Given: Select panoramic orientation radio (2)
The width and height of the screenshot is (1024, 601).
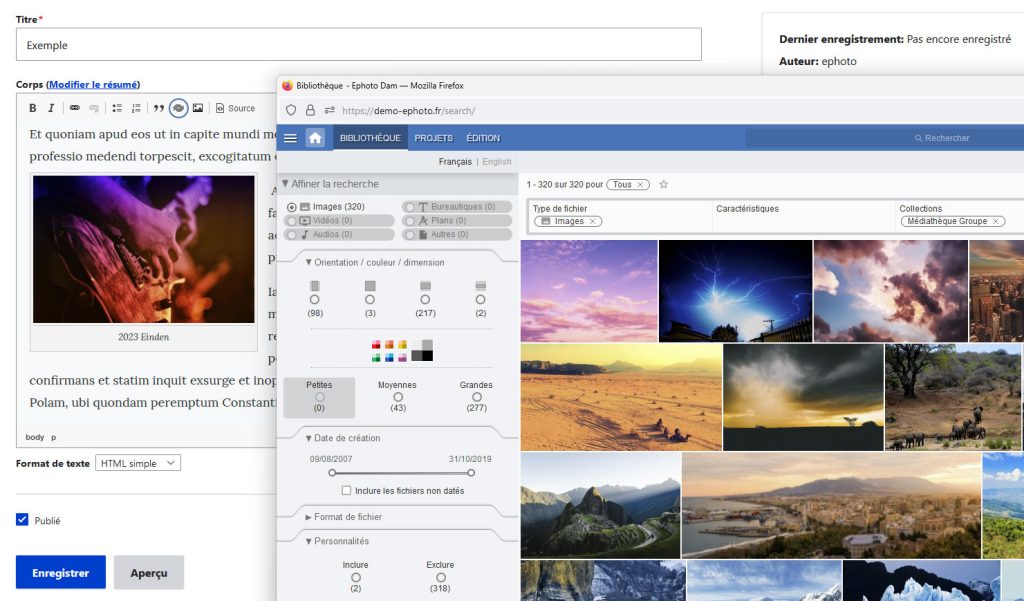Looking at the screenshot, I should click(481, 299).
